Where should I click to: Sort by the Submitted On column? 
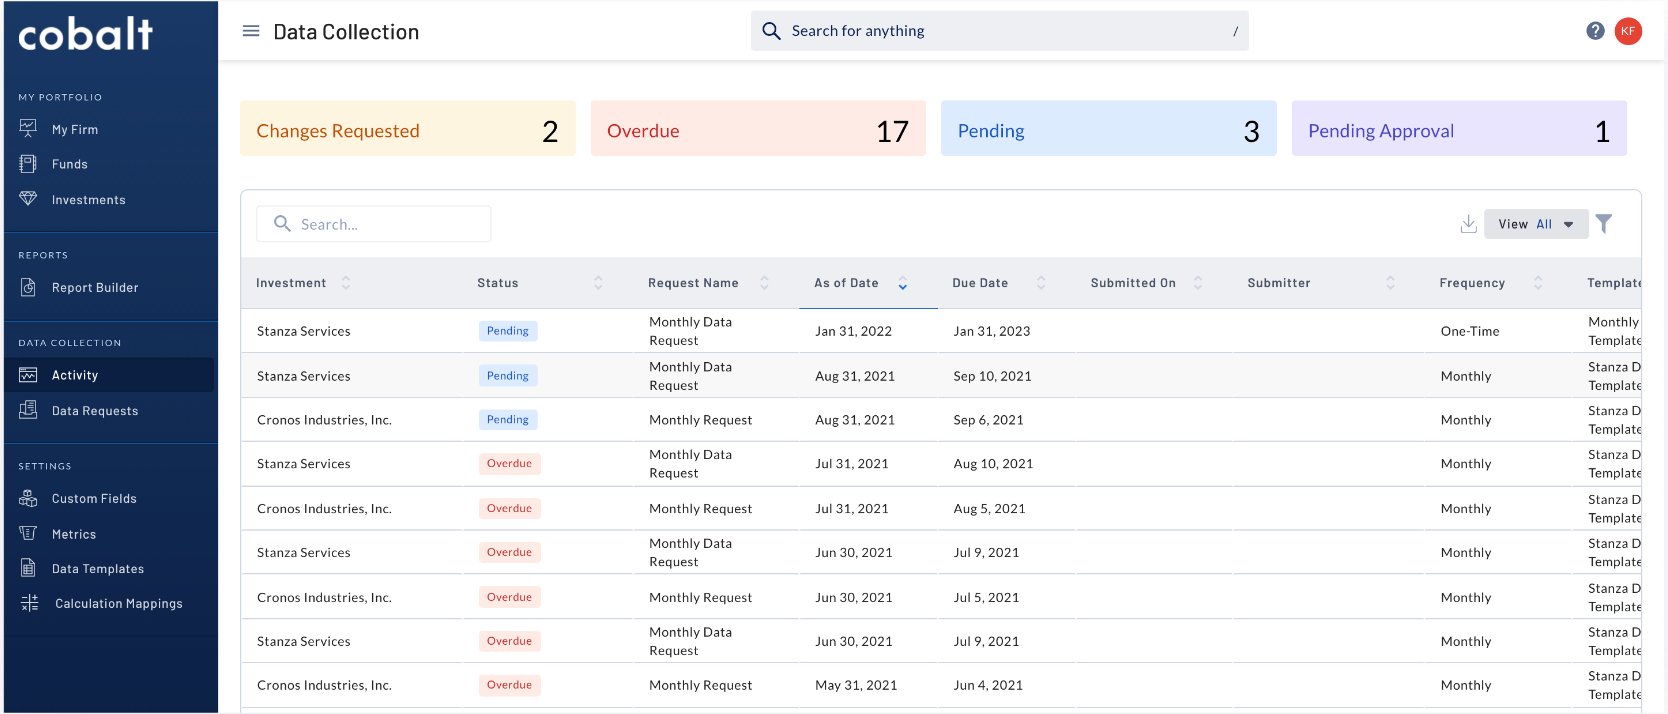1197,283
